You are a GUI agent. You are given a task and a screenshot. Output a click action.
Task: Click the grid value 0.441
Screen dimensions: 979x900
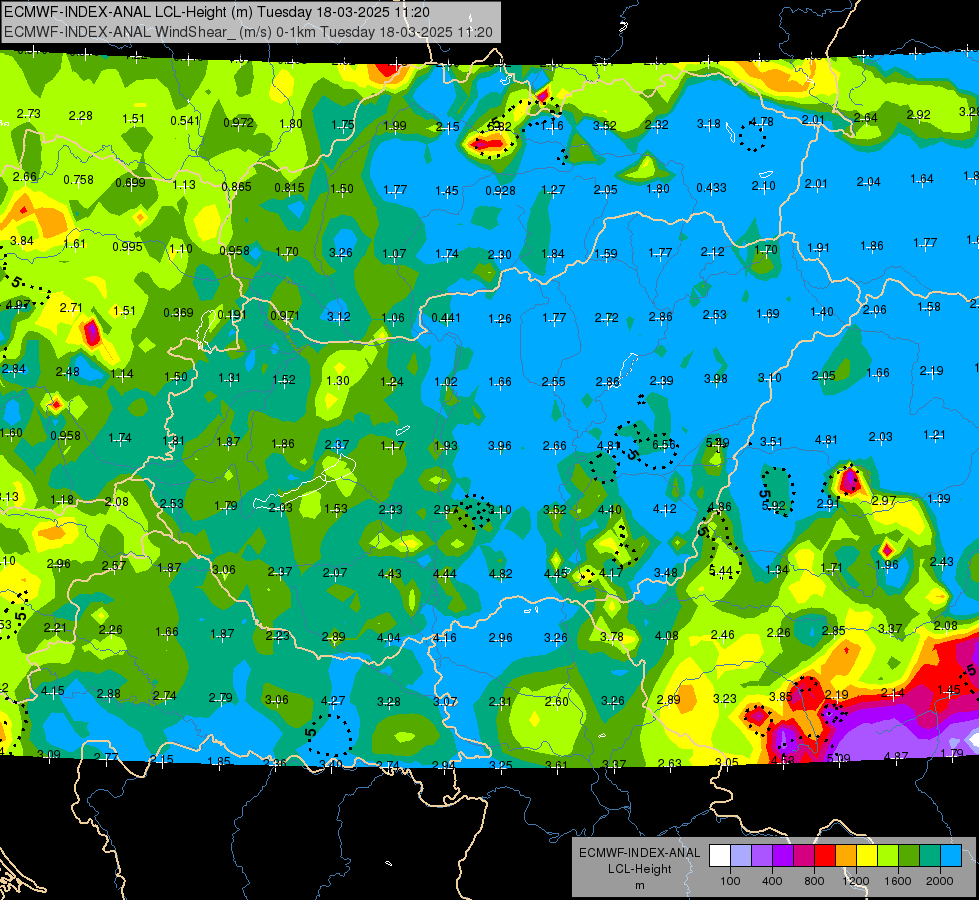[x=446, y=318]
